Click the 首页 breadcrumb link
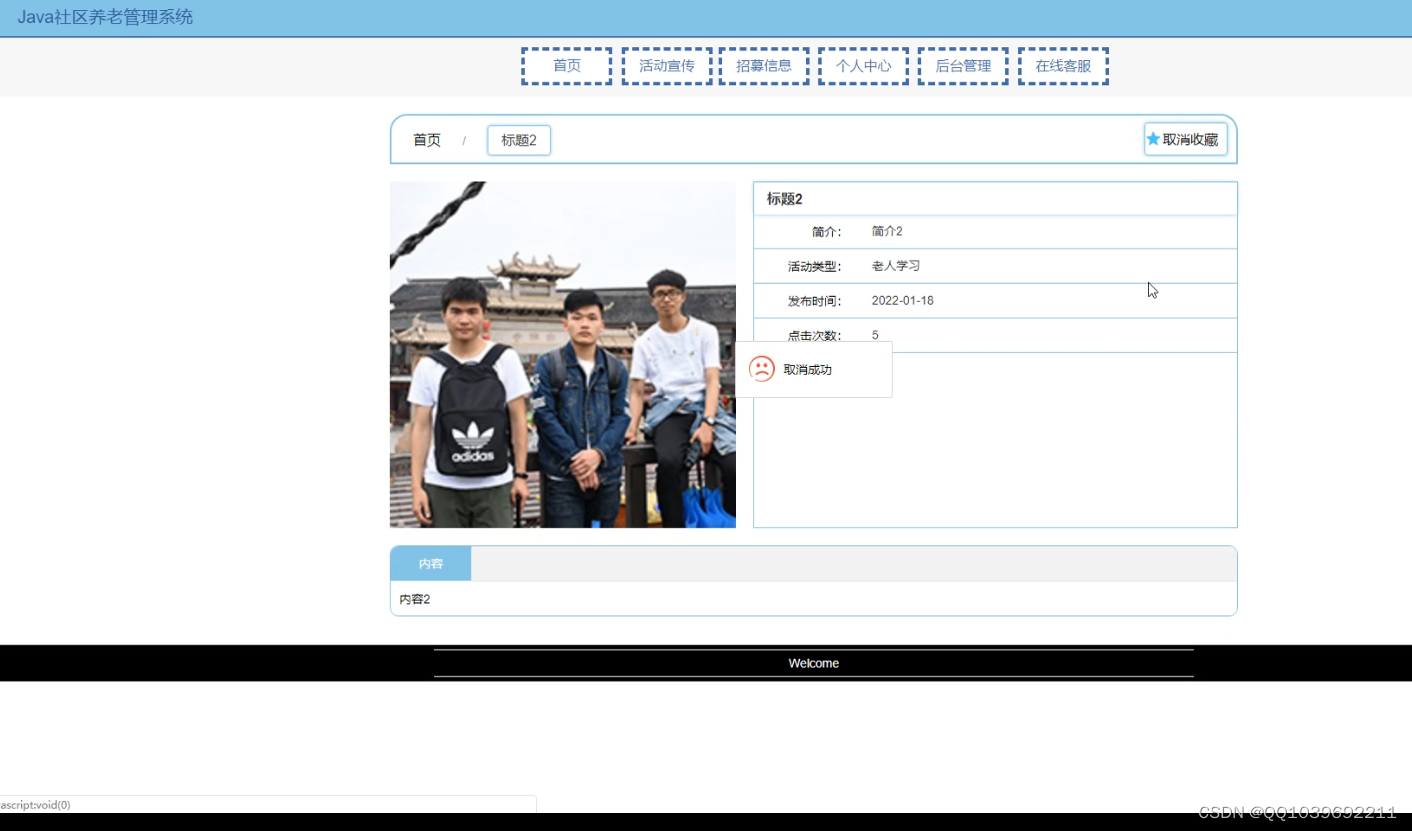This screenshot has width=1412, height=831. coord(425,140)
